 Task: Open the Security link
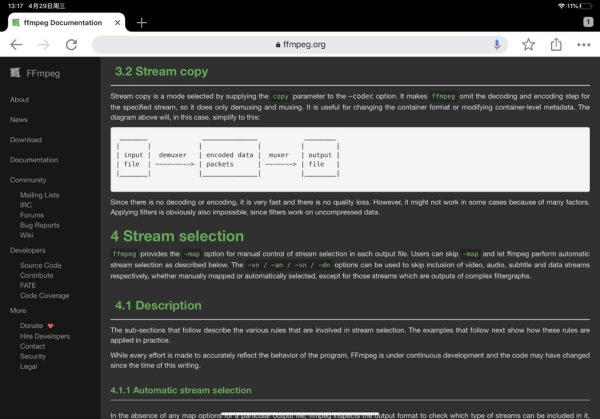click(33, 356)
